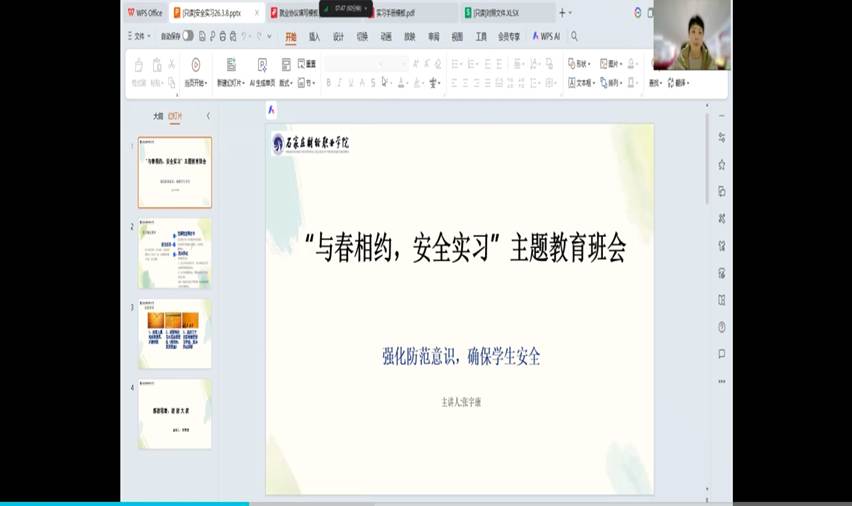Click the search magnifier icon in ribbon

(x=574, y=36)
